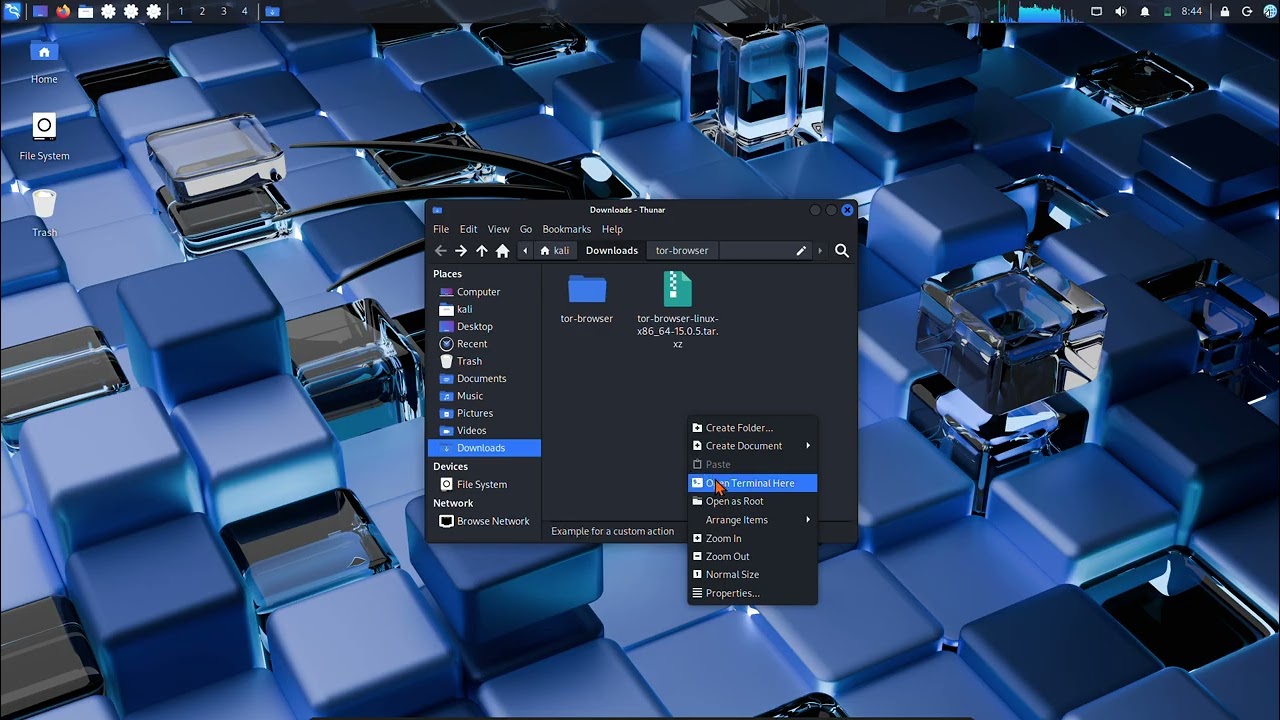Select the tor-browser tar.xz archive file

(677, 290)
